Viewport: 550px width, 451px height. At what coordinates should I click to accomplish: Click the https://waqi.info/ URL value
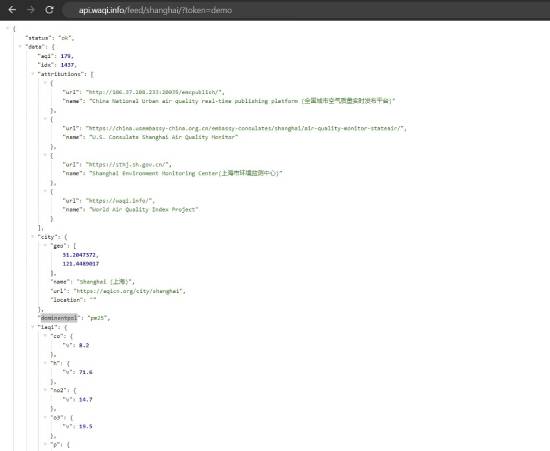tap(120, 201)
